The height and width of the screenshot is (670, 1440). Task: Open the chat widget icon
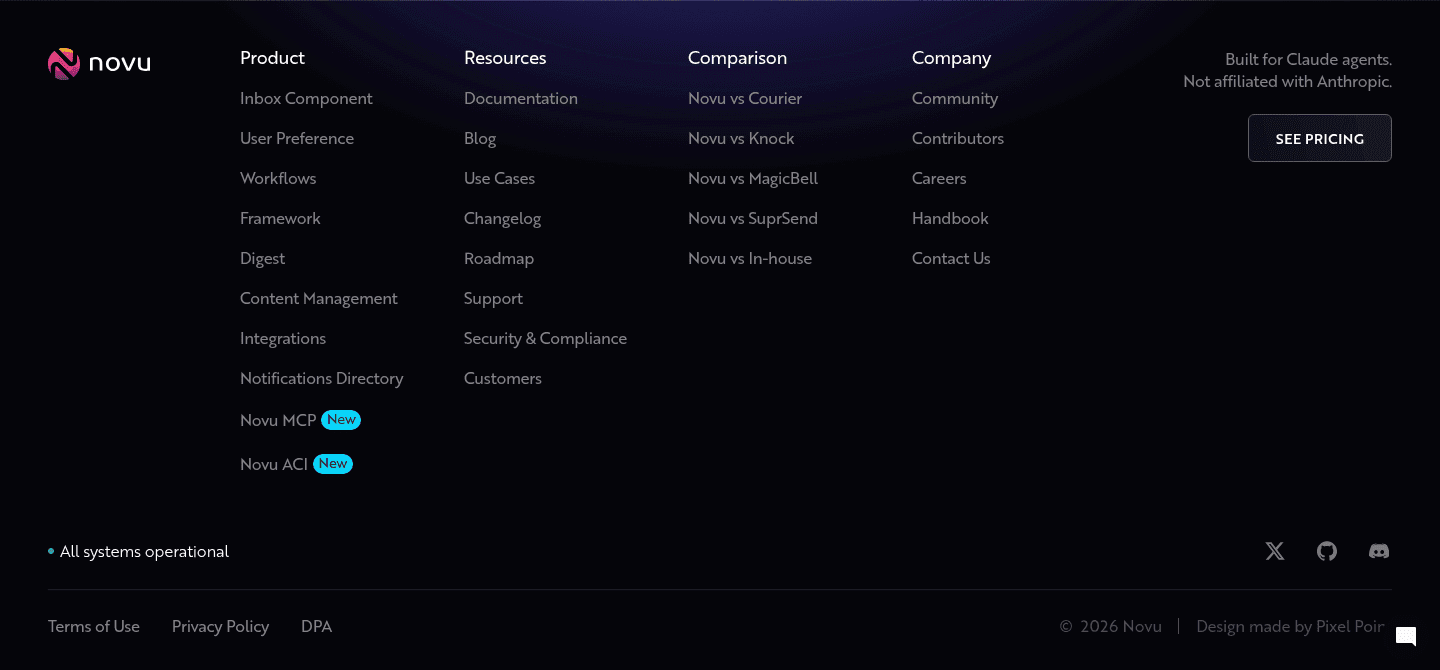(1406, 636)
